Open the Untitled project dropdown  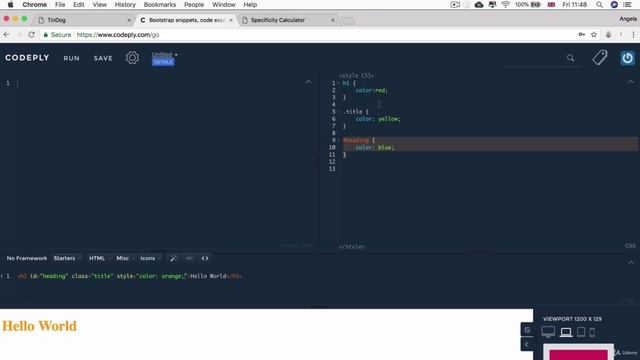[164, 54]
